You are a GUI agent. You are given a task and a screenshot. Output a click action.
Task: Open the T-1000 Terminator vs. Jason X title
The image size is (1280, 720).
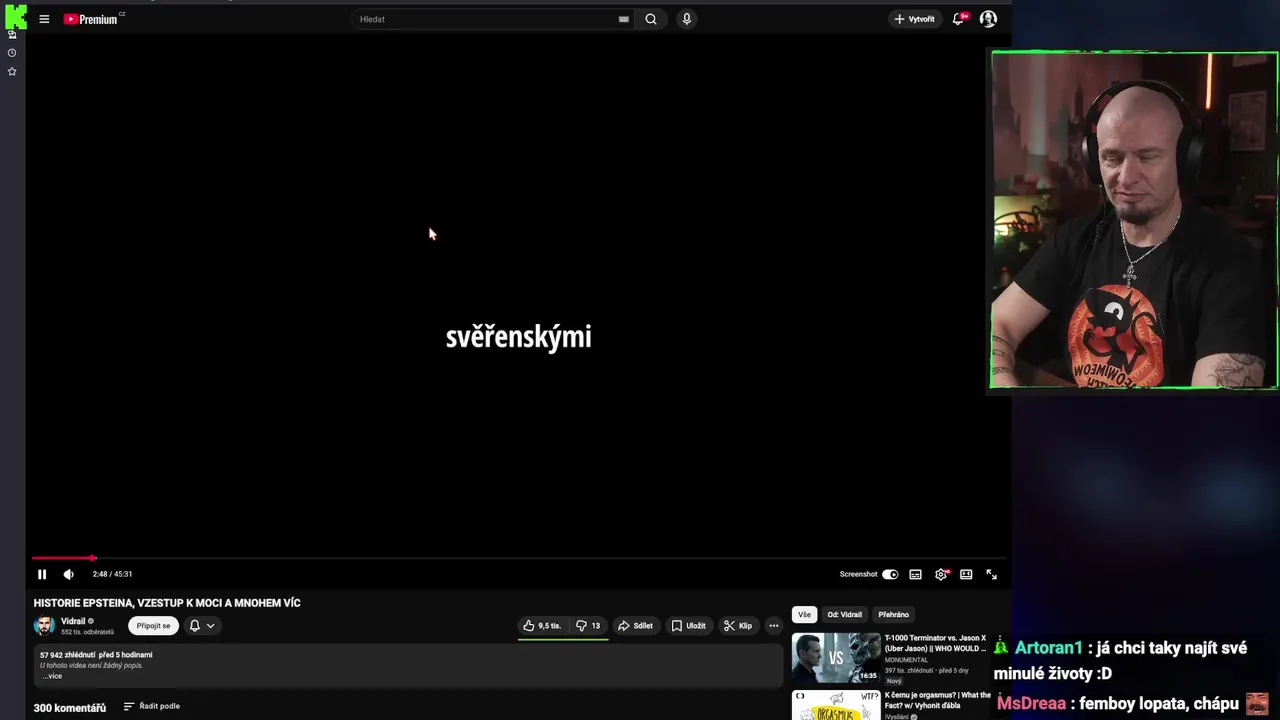coord(935,643)
